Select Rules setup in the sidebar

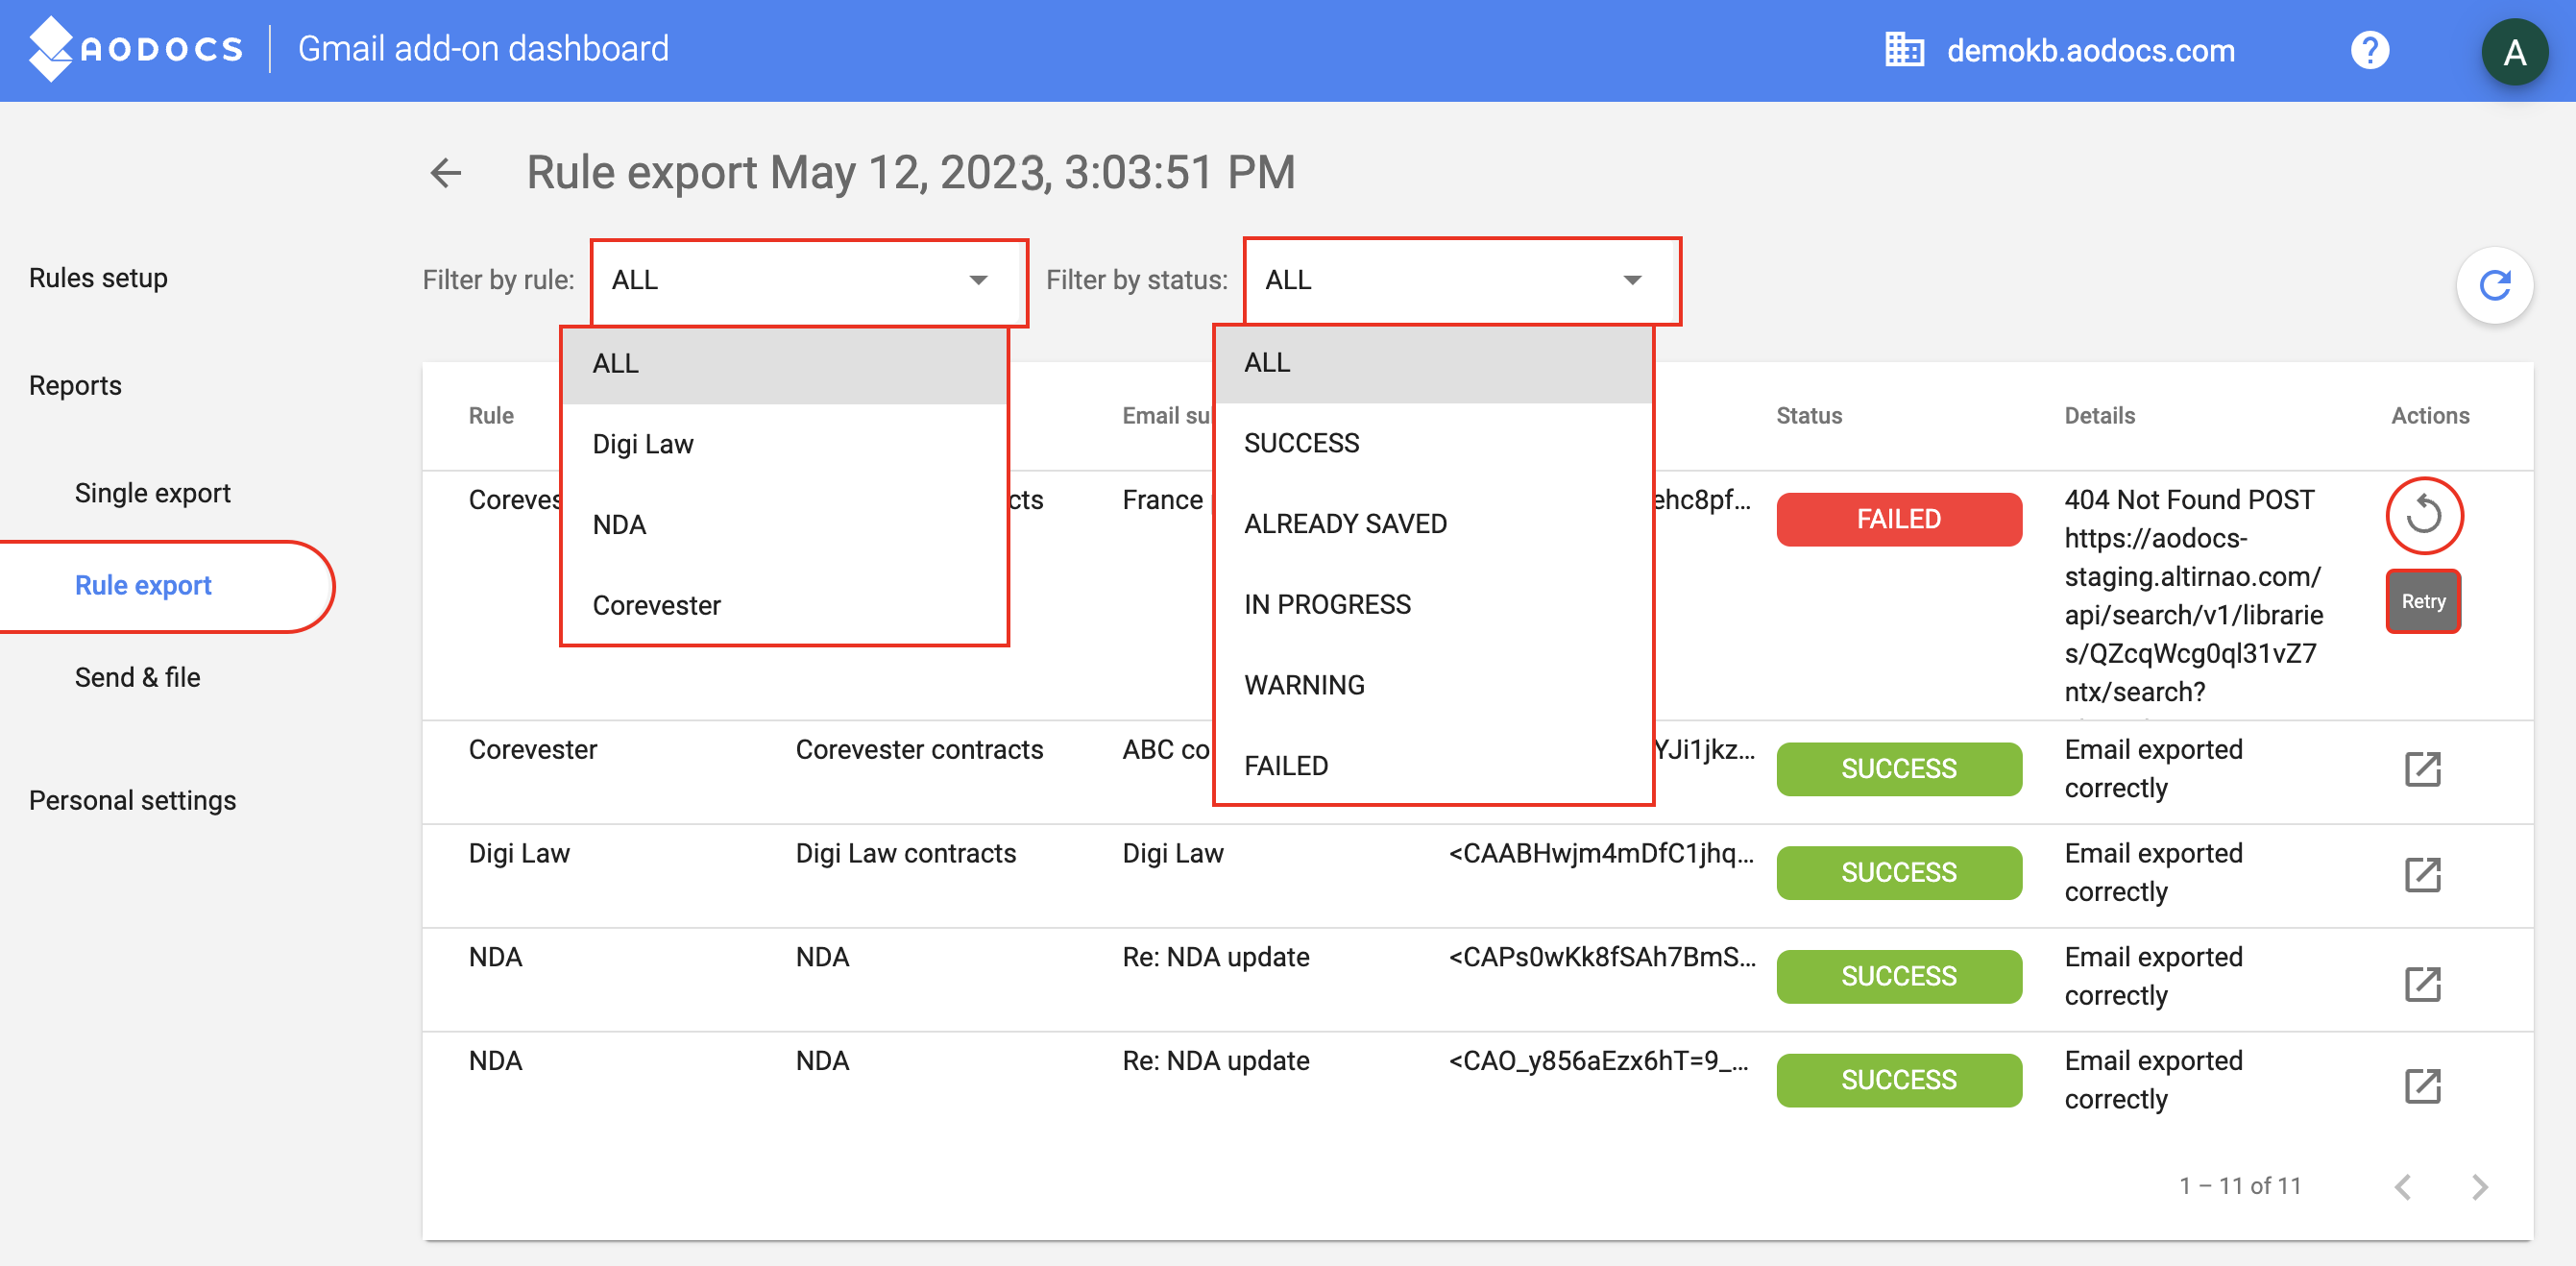[98, 278]
